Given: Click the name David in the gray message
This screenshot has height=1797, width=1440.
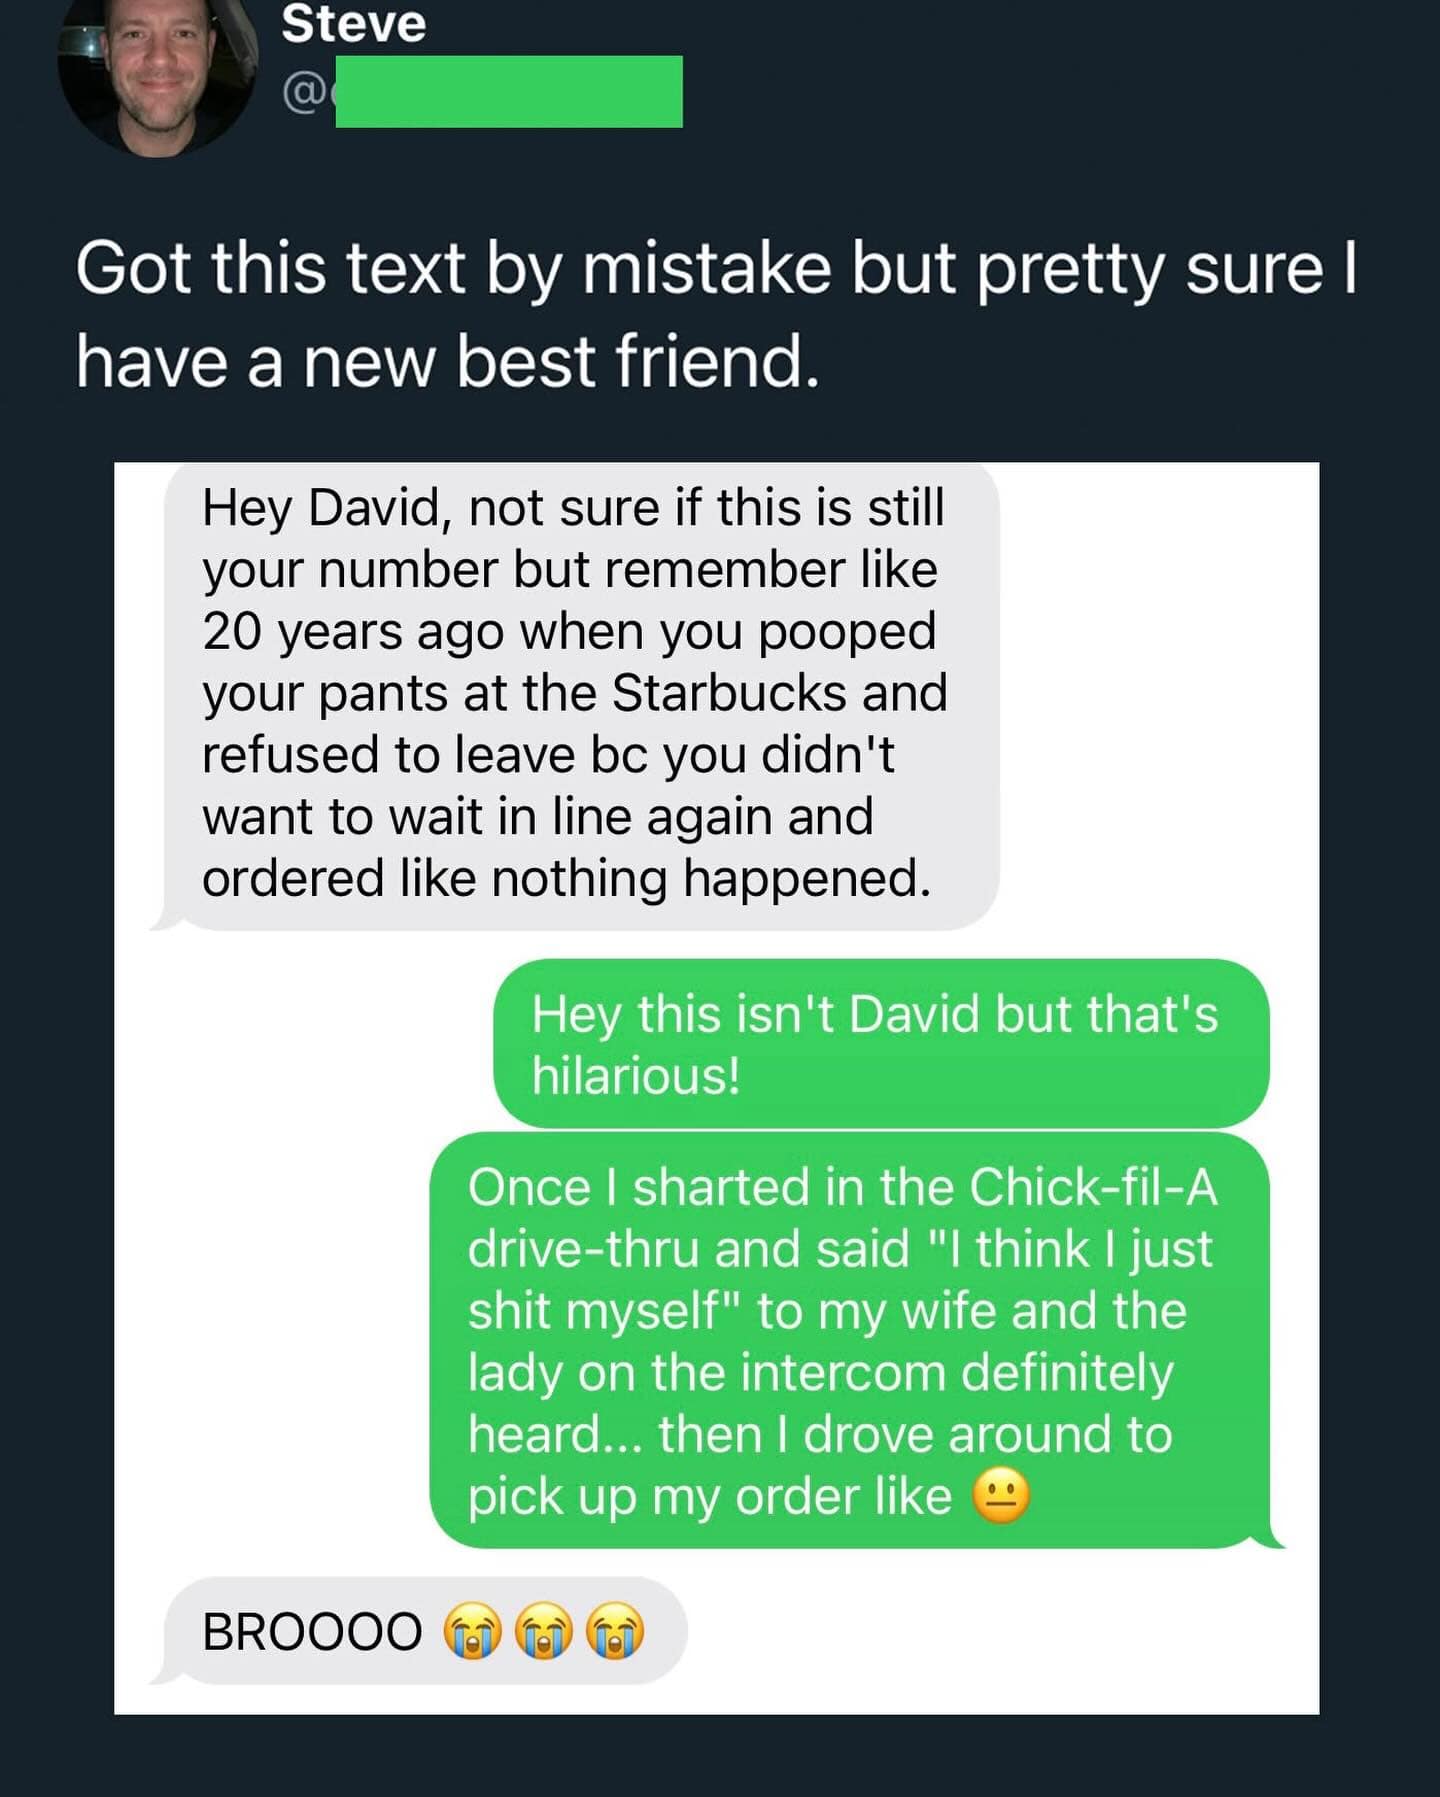Looking at the screenshot, I should [x=374, y=508].
